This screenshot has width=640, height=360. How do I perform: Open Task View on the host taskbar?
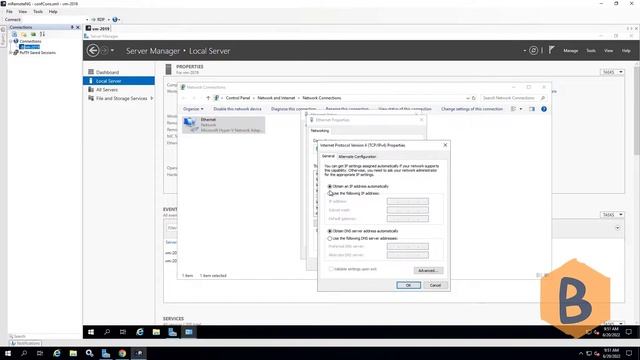pos(40,353)
